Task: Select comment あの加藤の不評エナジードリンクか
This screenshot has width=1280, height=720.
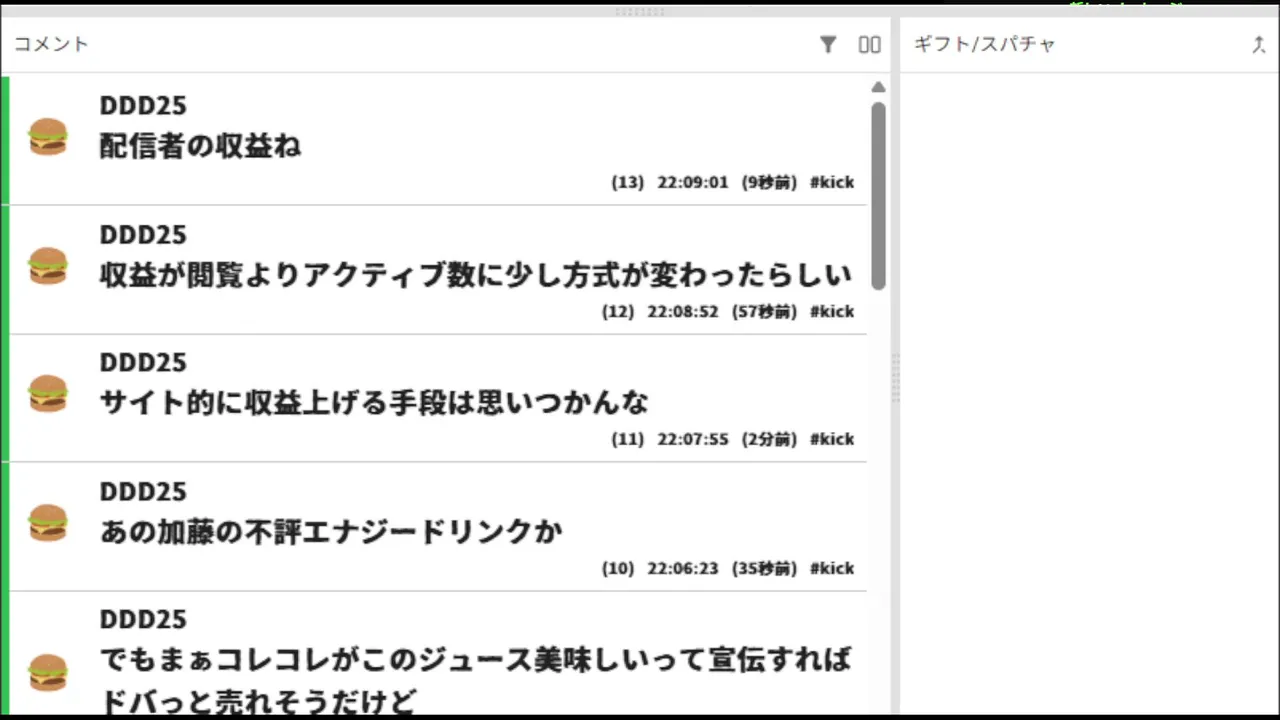Action: 331,531
